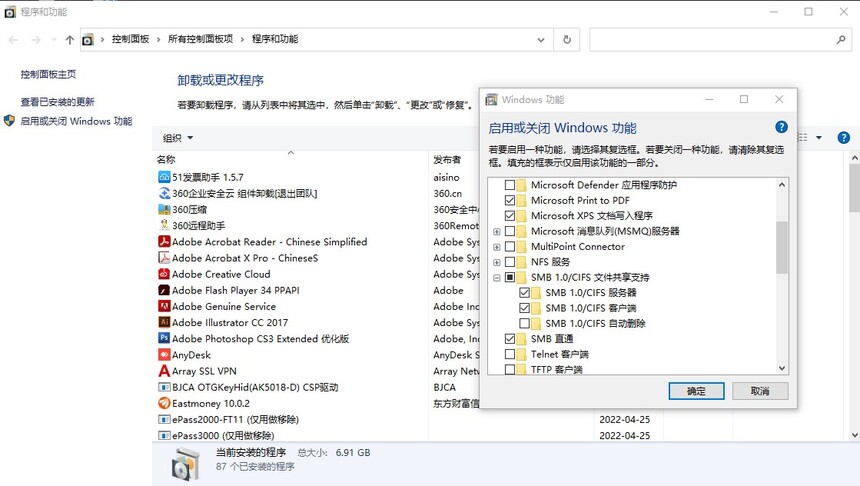Expand the MultiPoint Connector tree node
Image resolution: width=860 pixels, height=486 pixels.
tap(496, 247)
